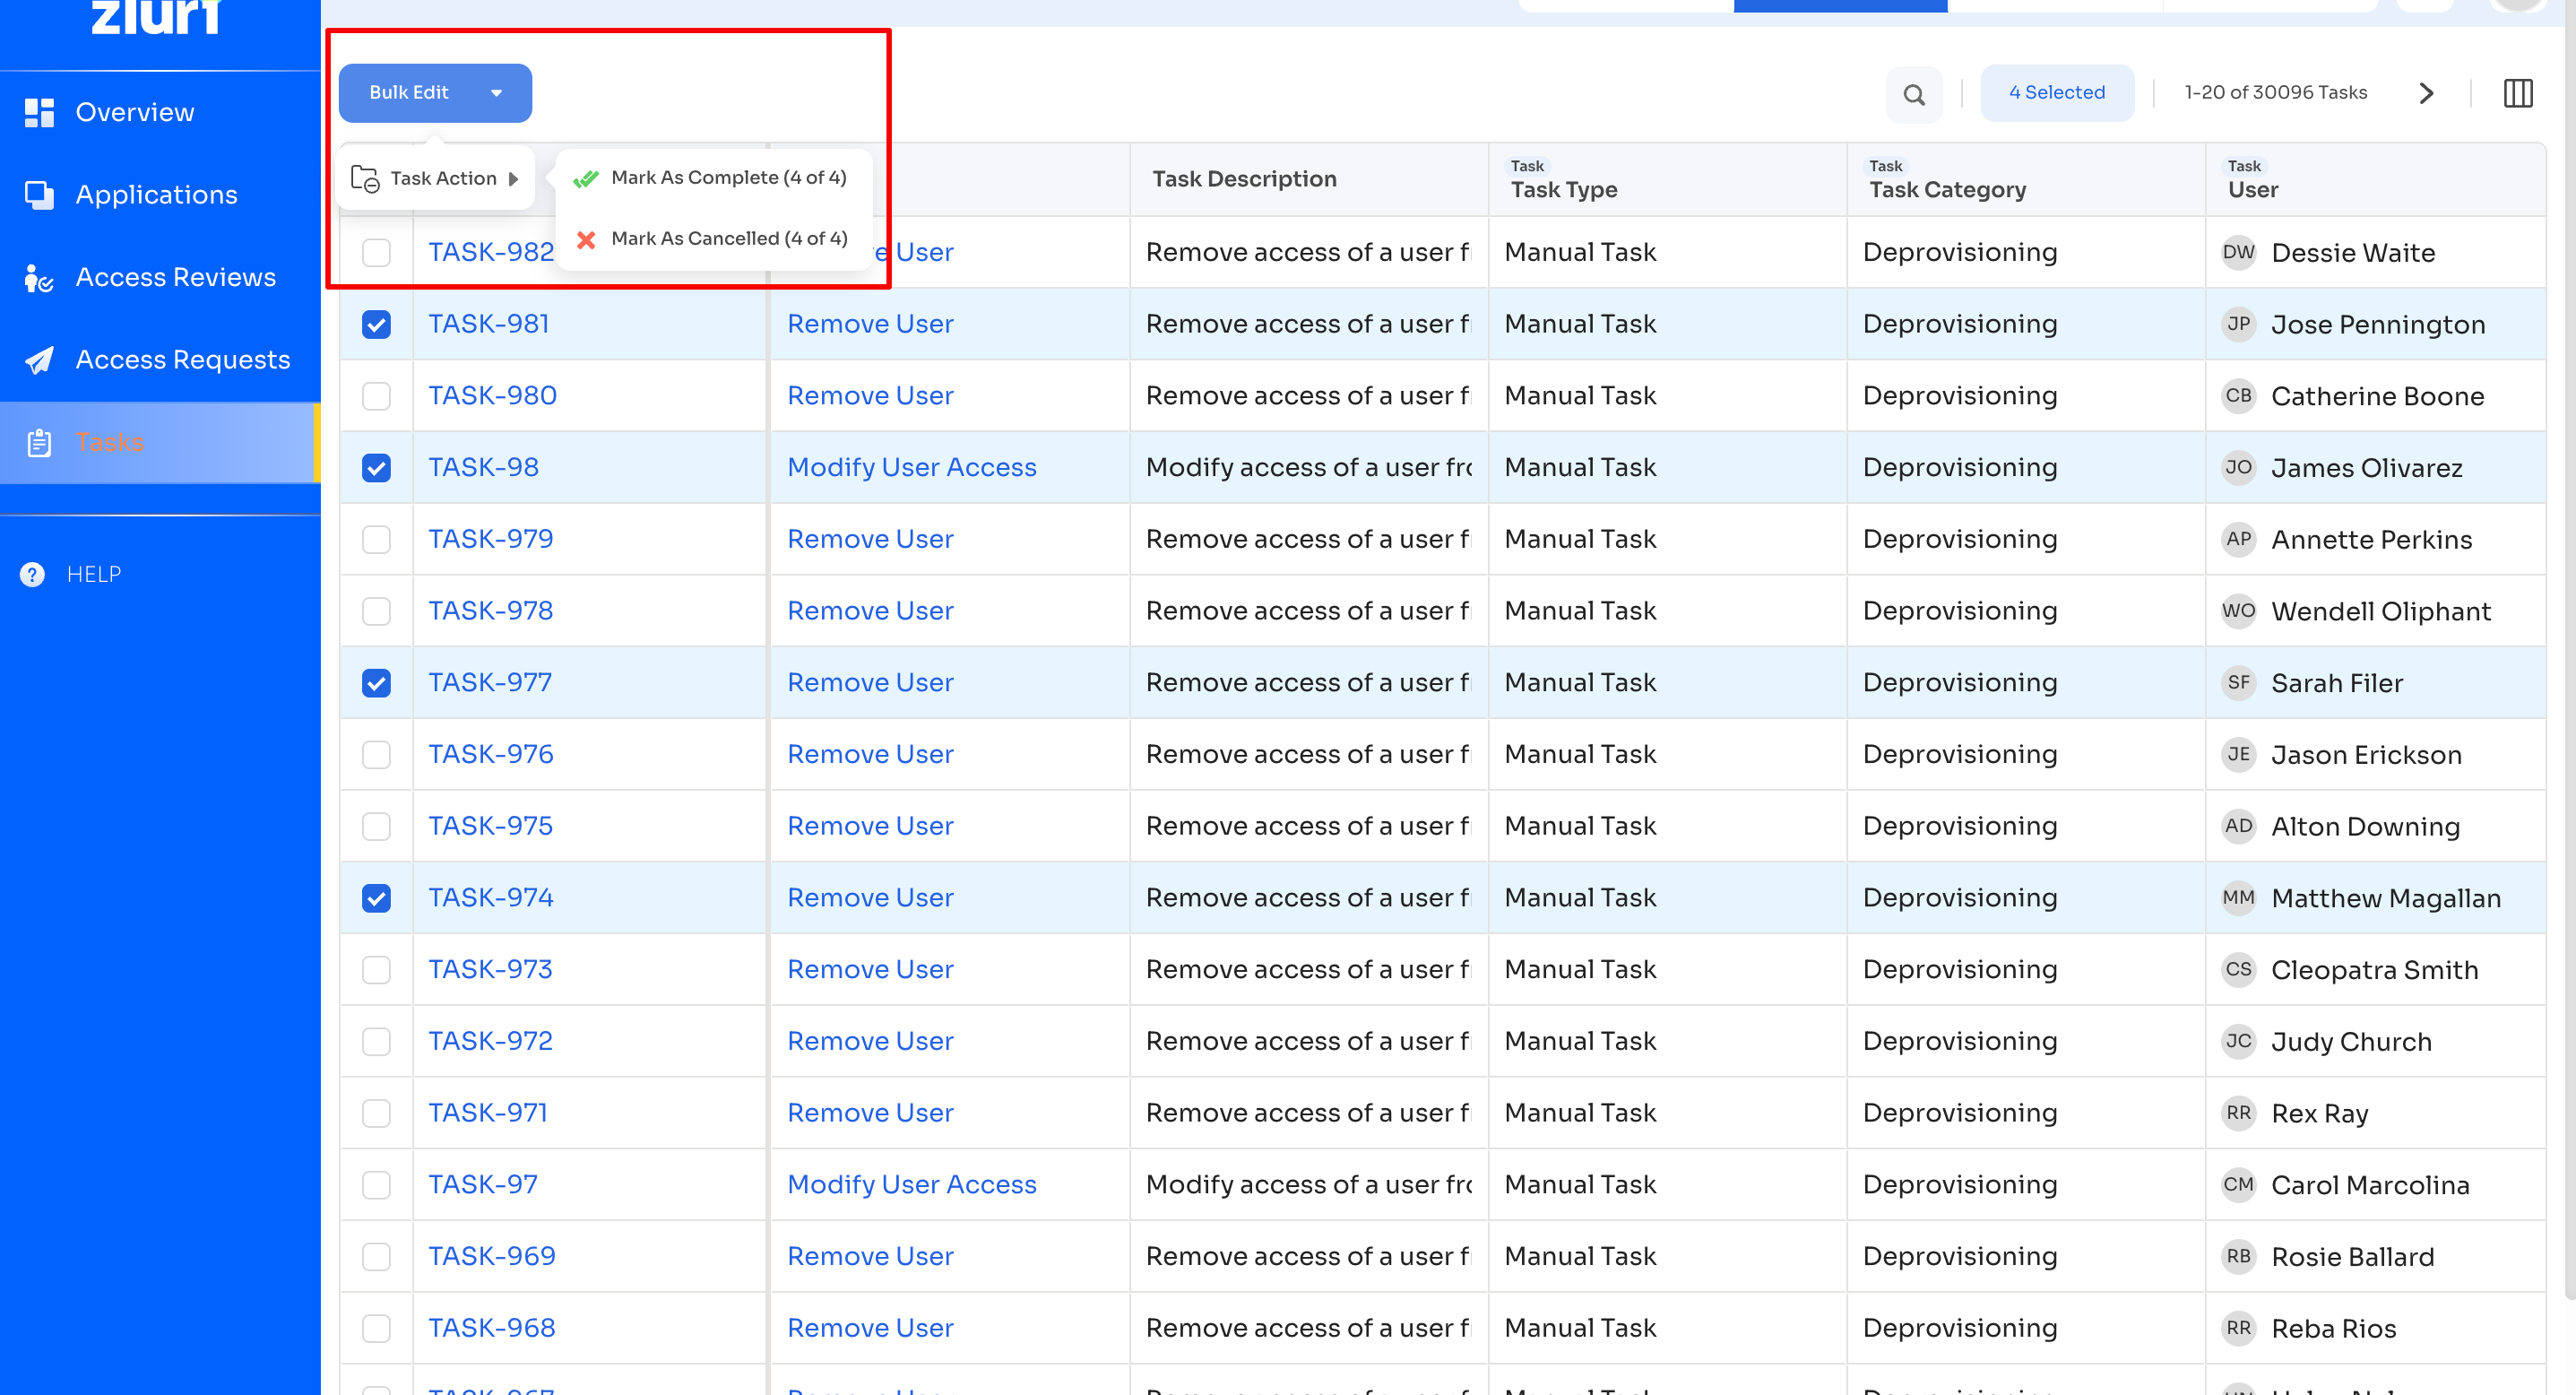This screenshot has width=2576, height=1395.
Task: Open the Bulk Edit dropdown
Action: click(x=435, y=93)
